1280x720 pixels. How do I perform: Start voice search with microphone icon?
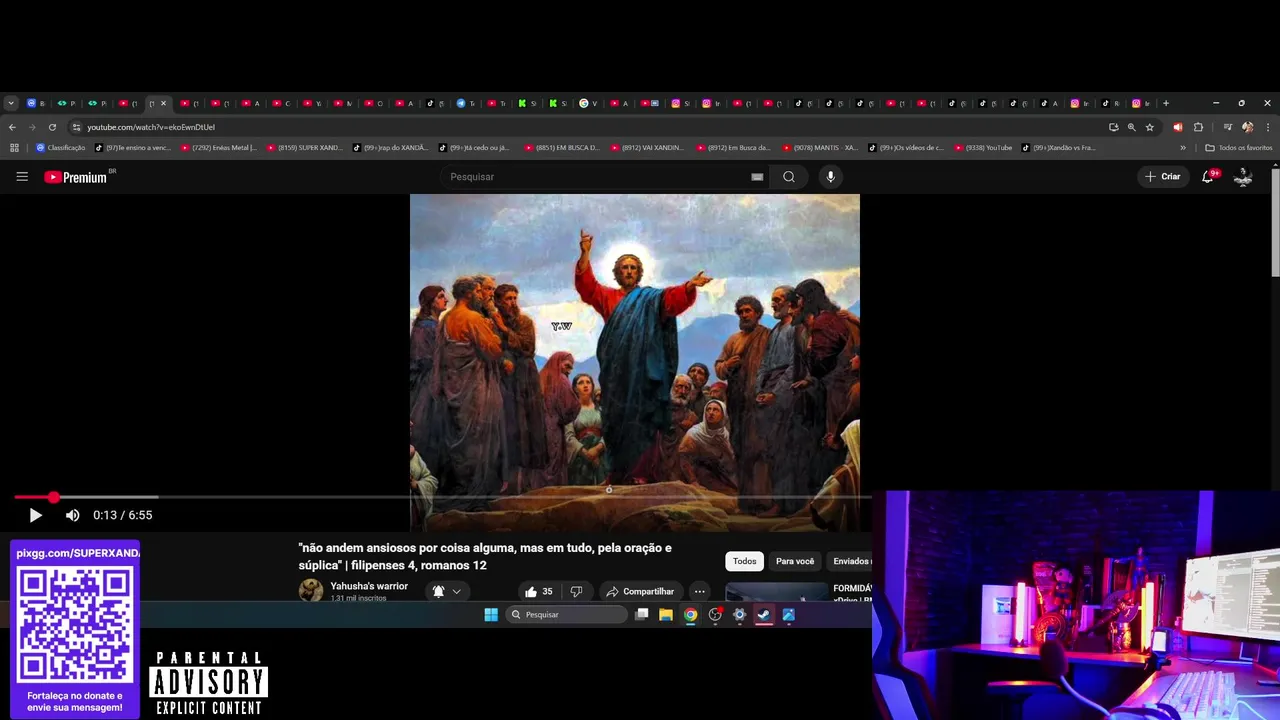[830, 177]
